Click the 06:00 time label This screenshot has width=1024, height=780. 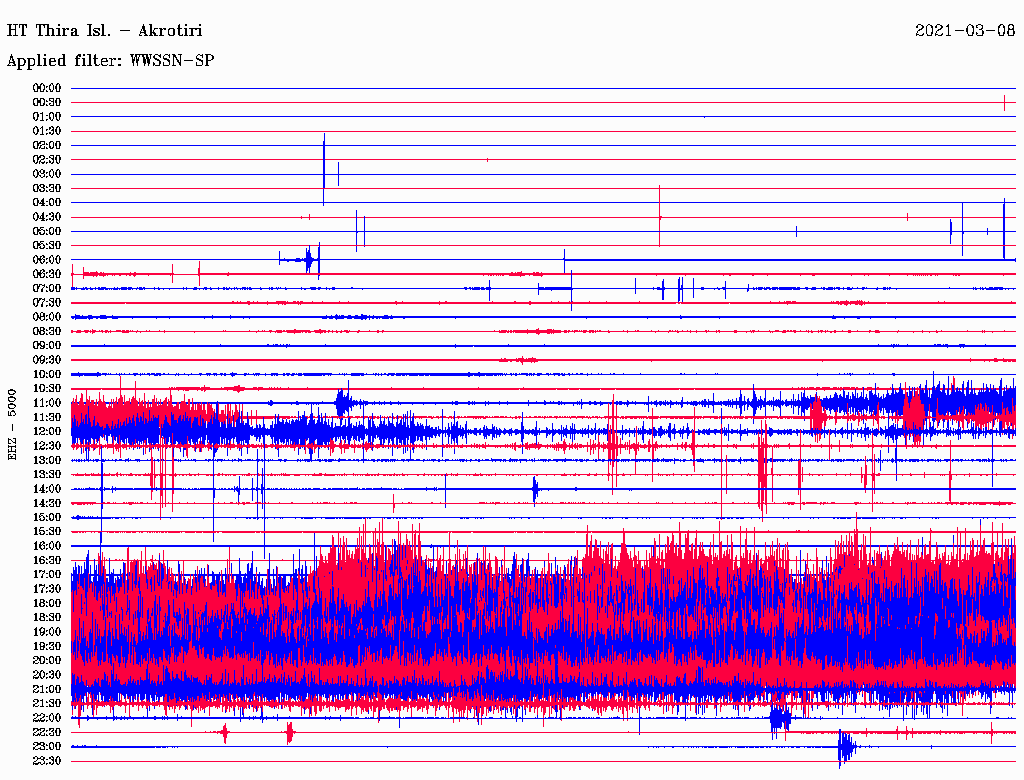pyautogui.click(x=47, y=260)
